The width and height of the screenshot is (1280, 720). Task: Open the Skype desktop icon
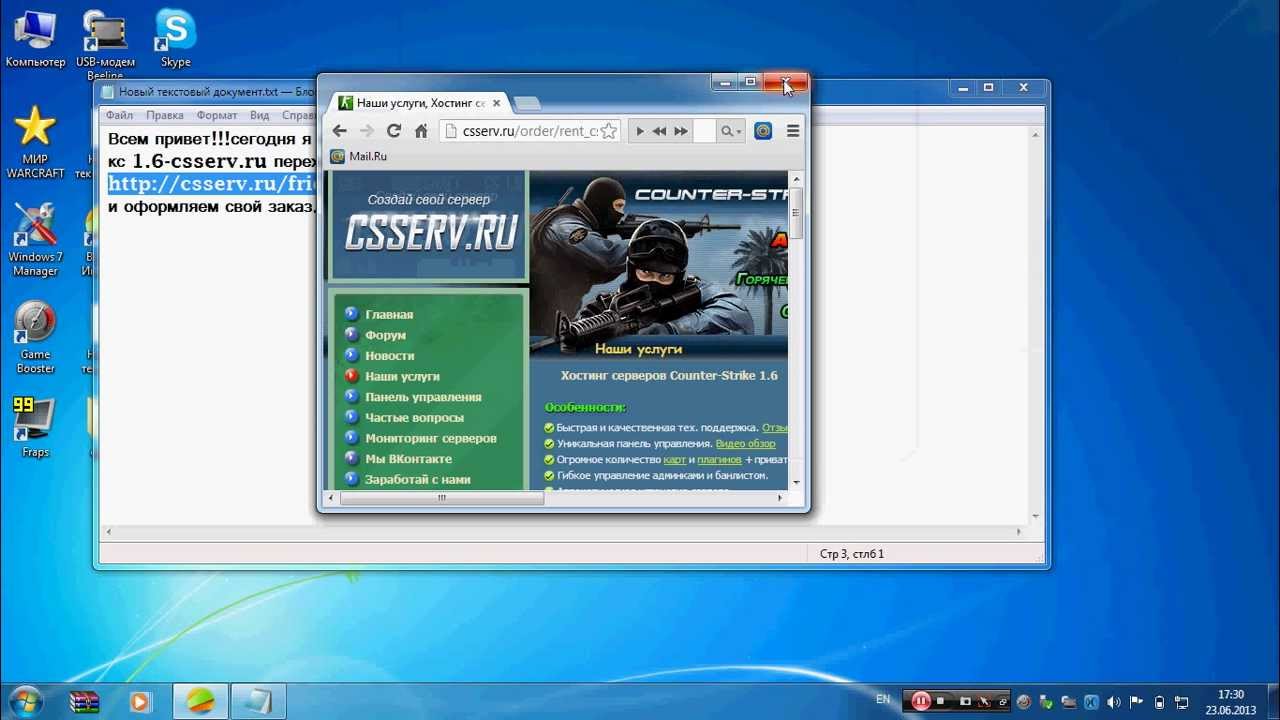pos(175,40)
